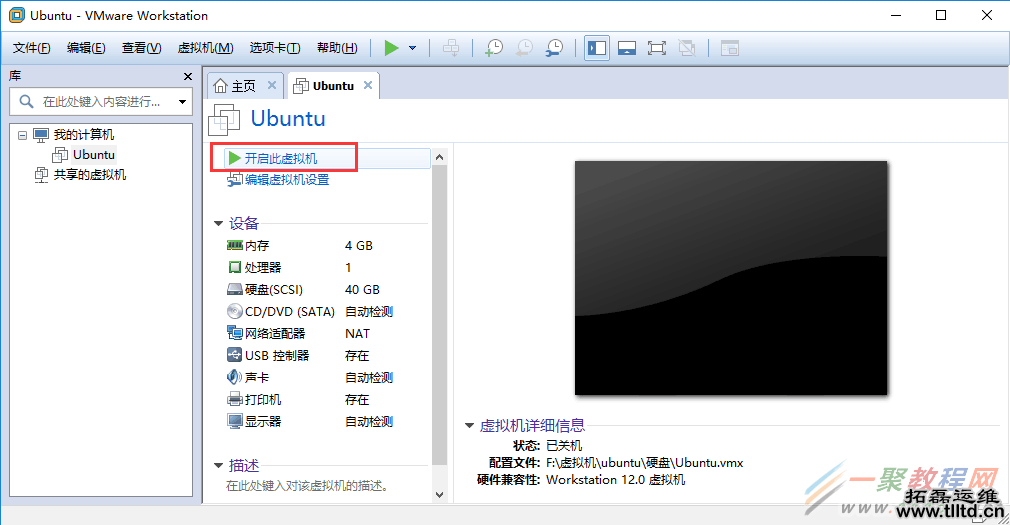Collapse the 我的计算机 tree node

pyautogui.click(x=23, y=135)
